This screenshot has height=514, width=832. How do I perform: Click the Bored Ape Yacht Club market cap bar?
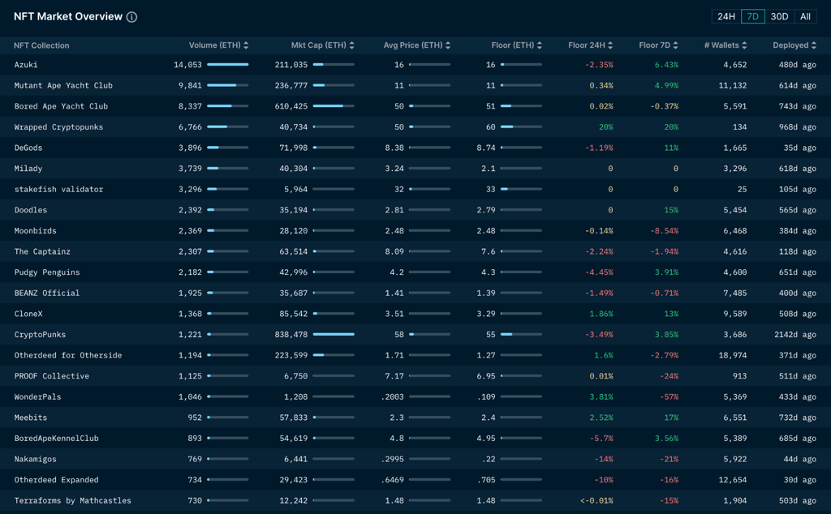pos(333,106)
